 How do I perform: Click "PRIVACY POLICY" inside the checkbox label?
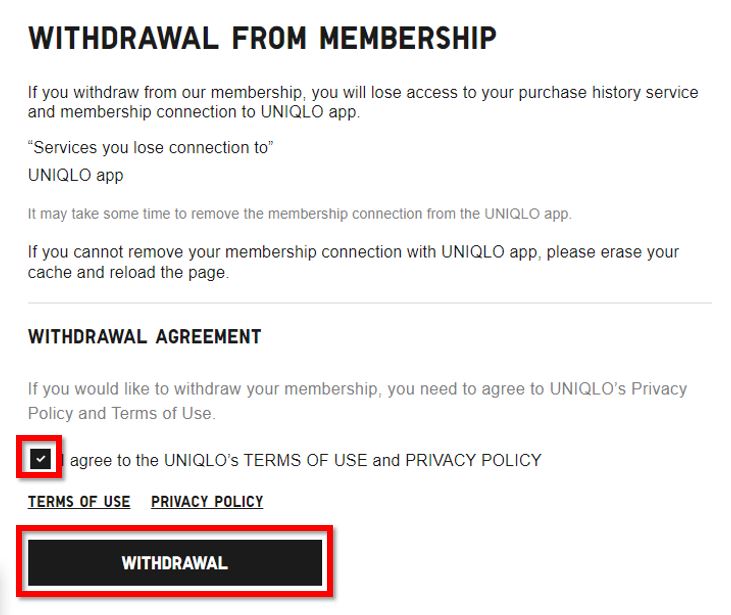pos(473,461)
